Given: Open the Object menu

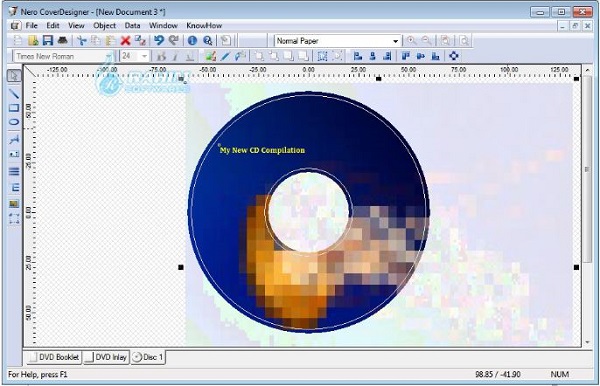Looking at the screenshot, I should pos(104,26).
